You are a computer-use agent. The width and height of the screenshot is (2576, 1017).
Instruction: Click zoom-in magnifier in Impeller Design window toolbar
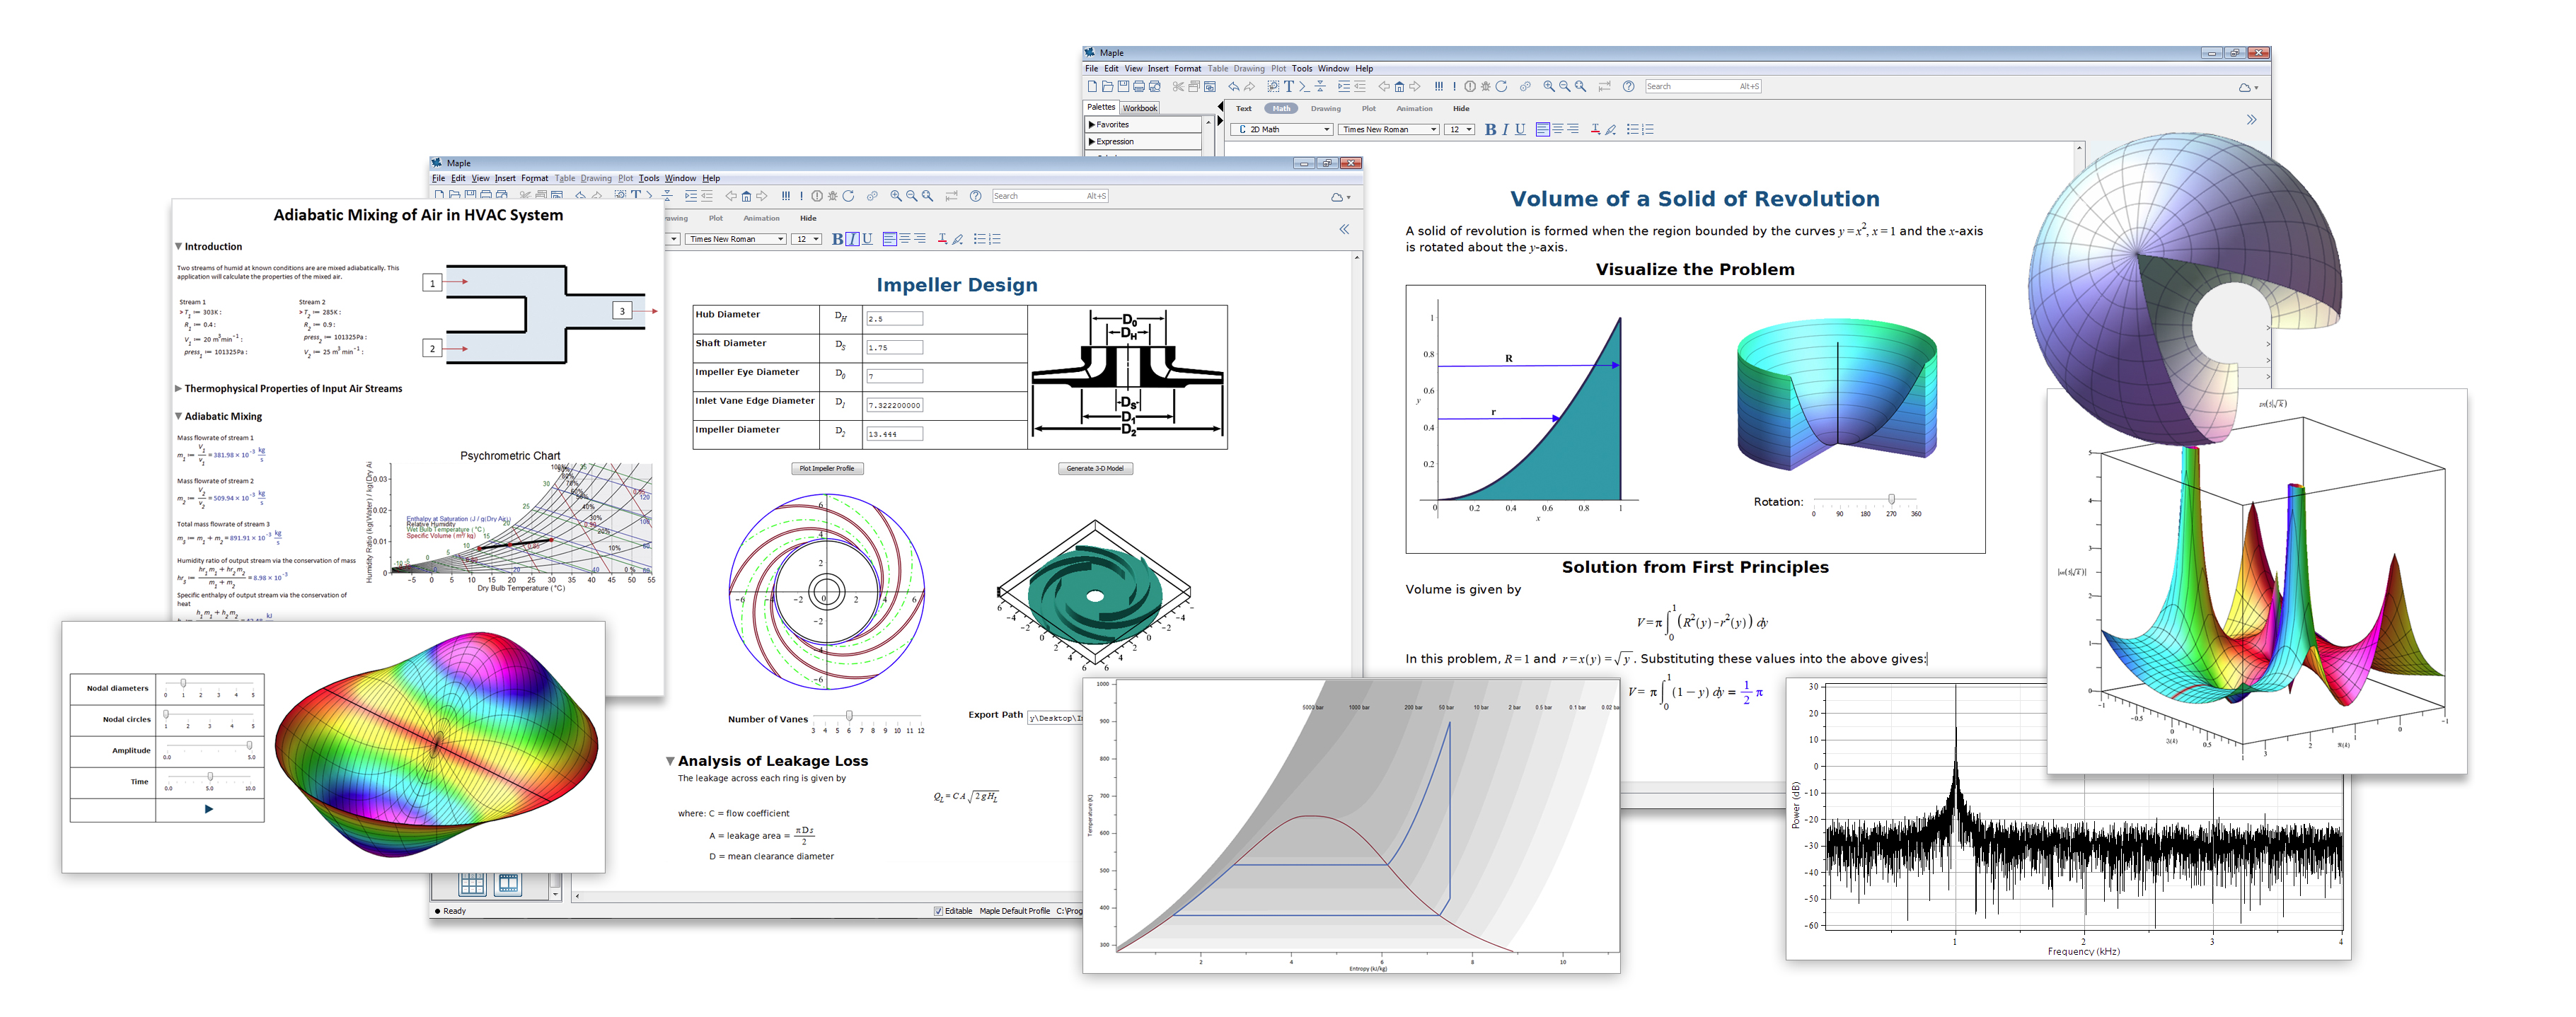[896, 196]
